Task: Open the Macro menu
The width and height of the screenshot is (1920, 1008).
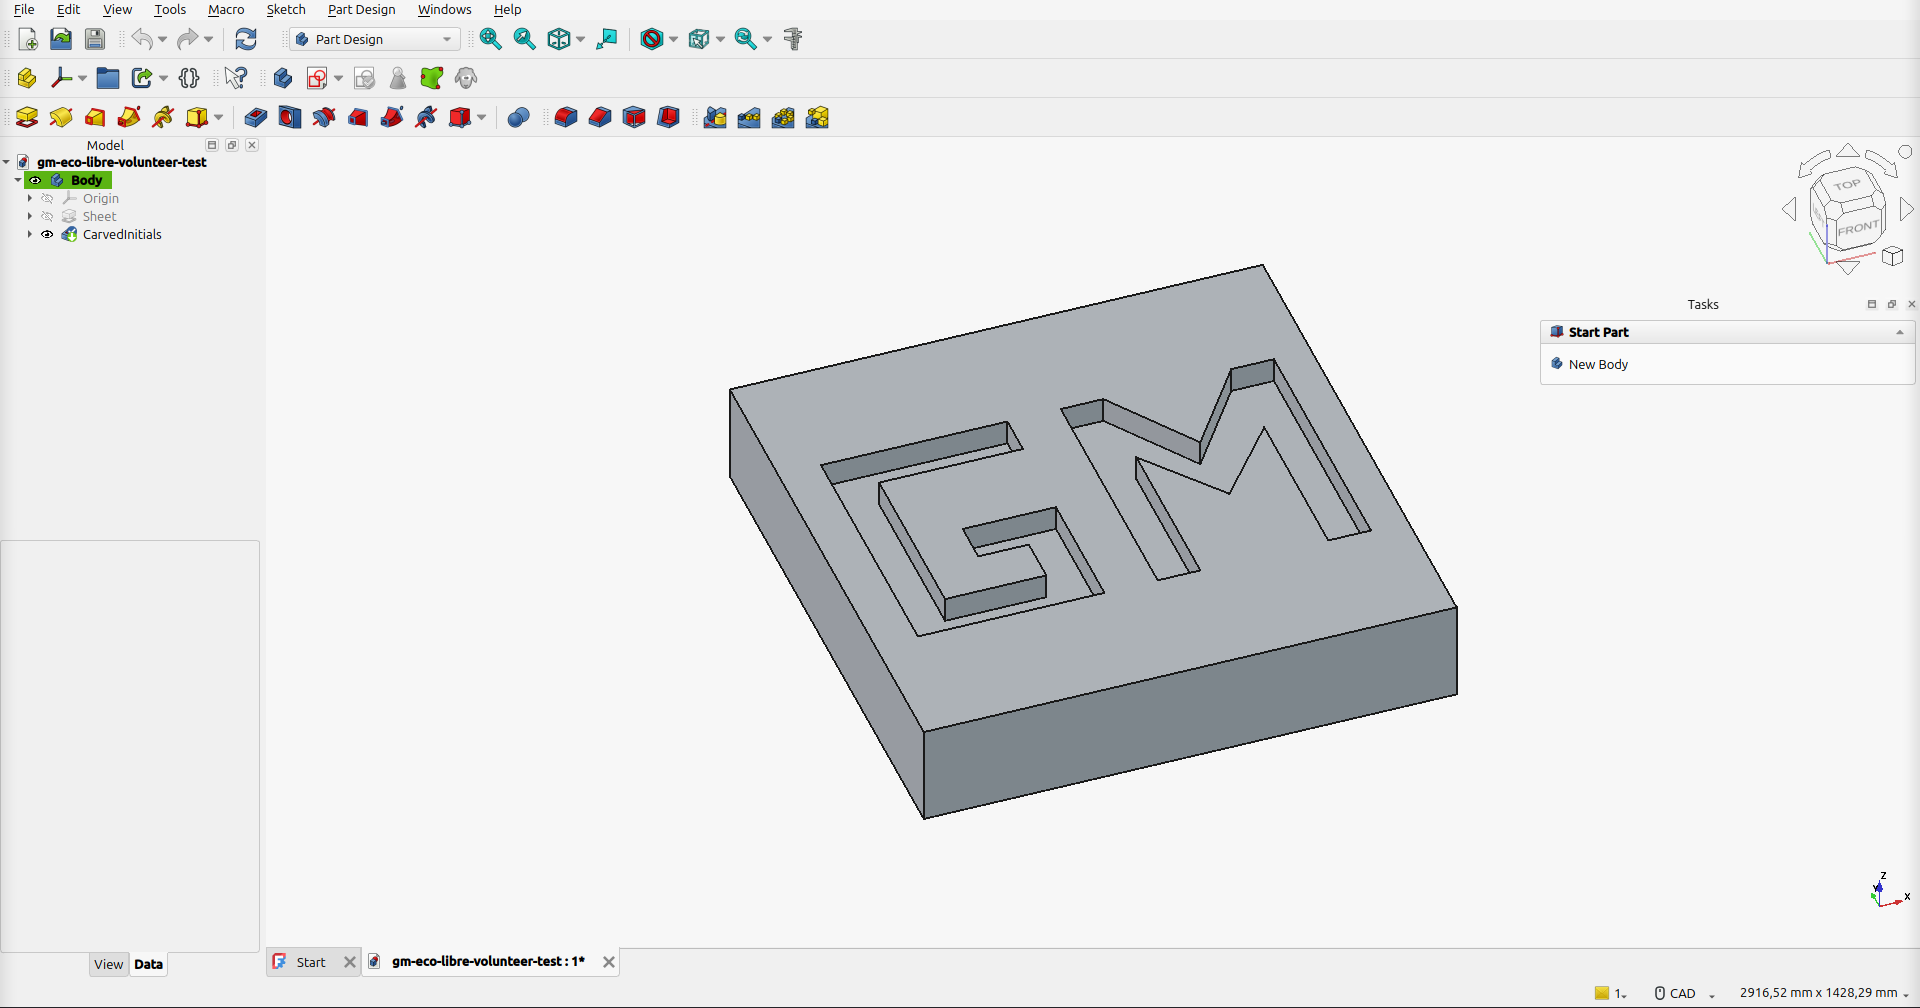Action: tap(226, 9)
